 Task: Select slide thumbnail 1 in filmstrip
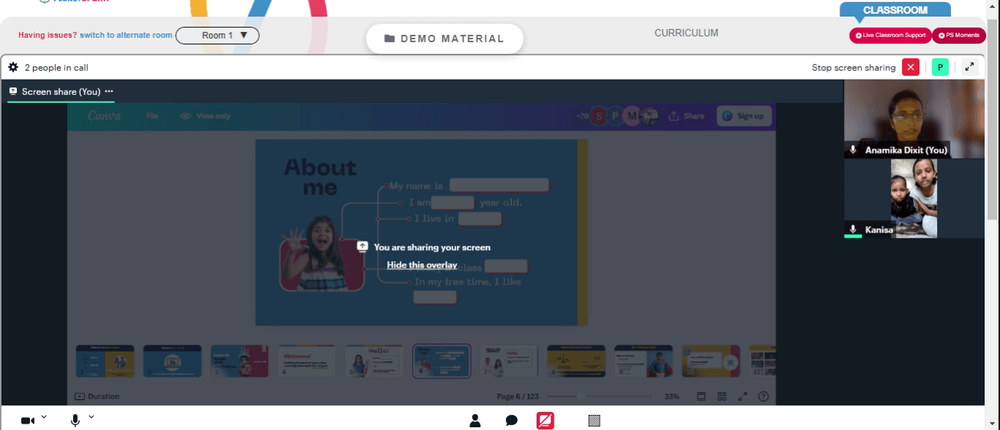point(105,361)
